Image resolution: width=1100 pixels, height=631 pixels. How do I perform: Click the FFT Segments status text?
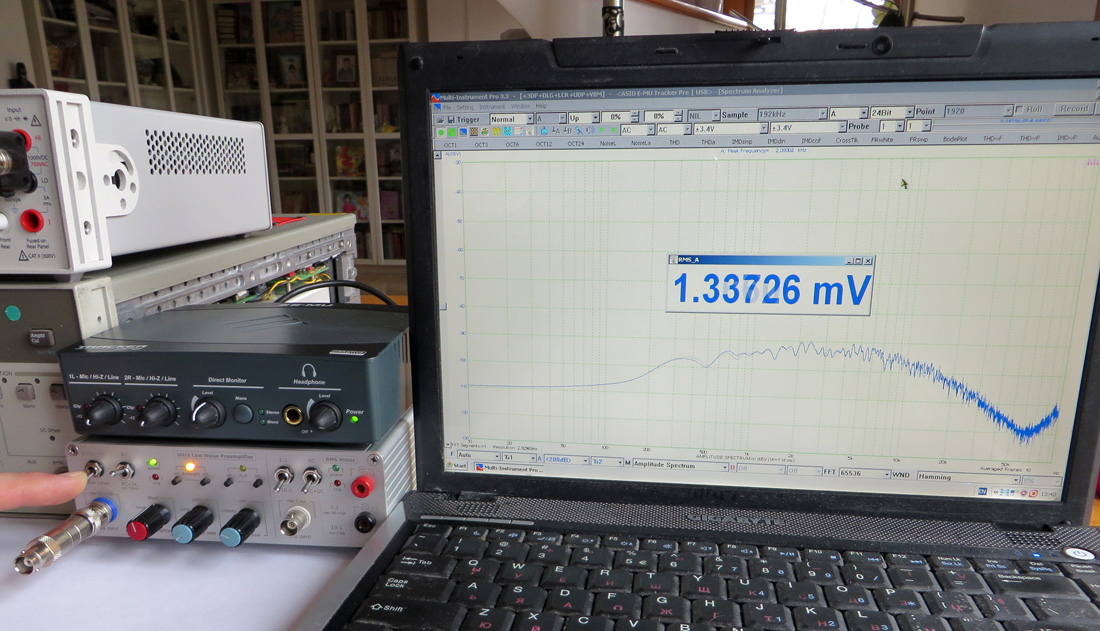click(469, 446)
